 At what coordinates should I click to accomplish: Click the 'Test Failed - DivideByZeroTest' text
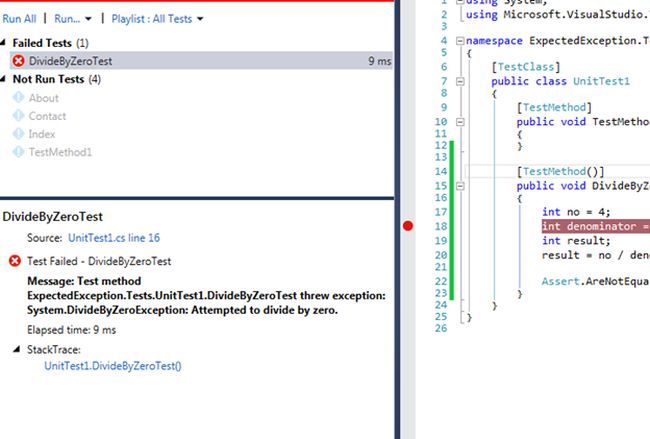click(x=99, y=261)
